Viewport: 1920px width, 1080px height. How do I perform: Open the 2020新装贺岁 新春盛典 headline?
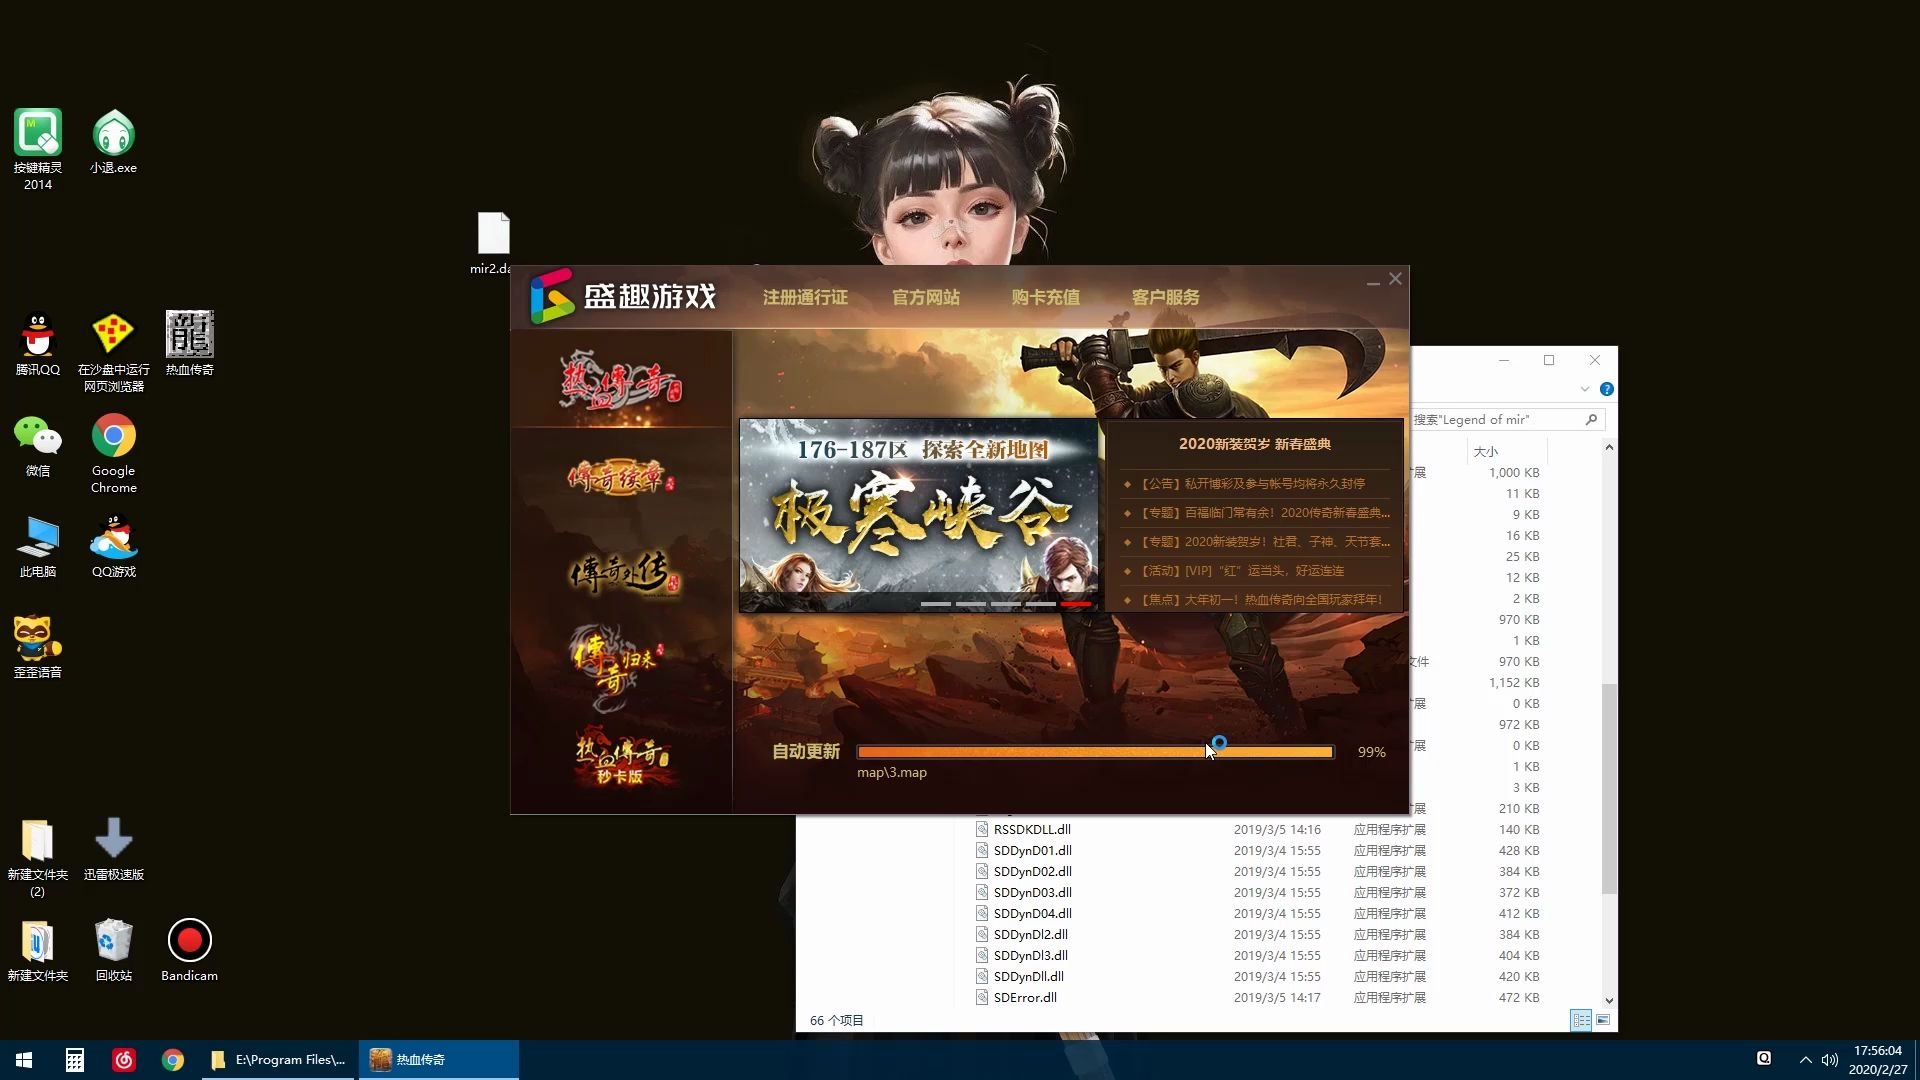click(x=1254, y=444)
